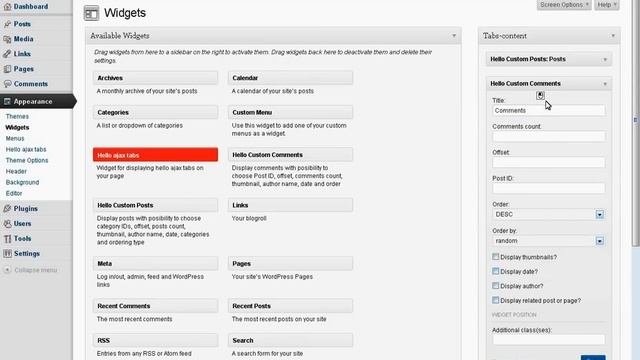This screenshot has width=640, height=360.
Task: Select the Recent Posts widget
Action: [290, 306]
